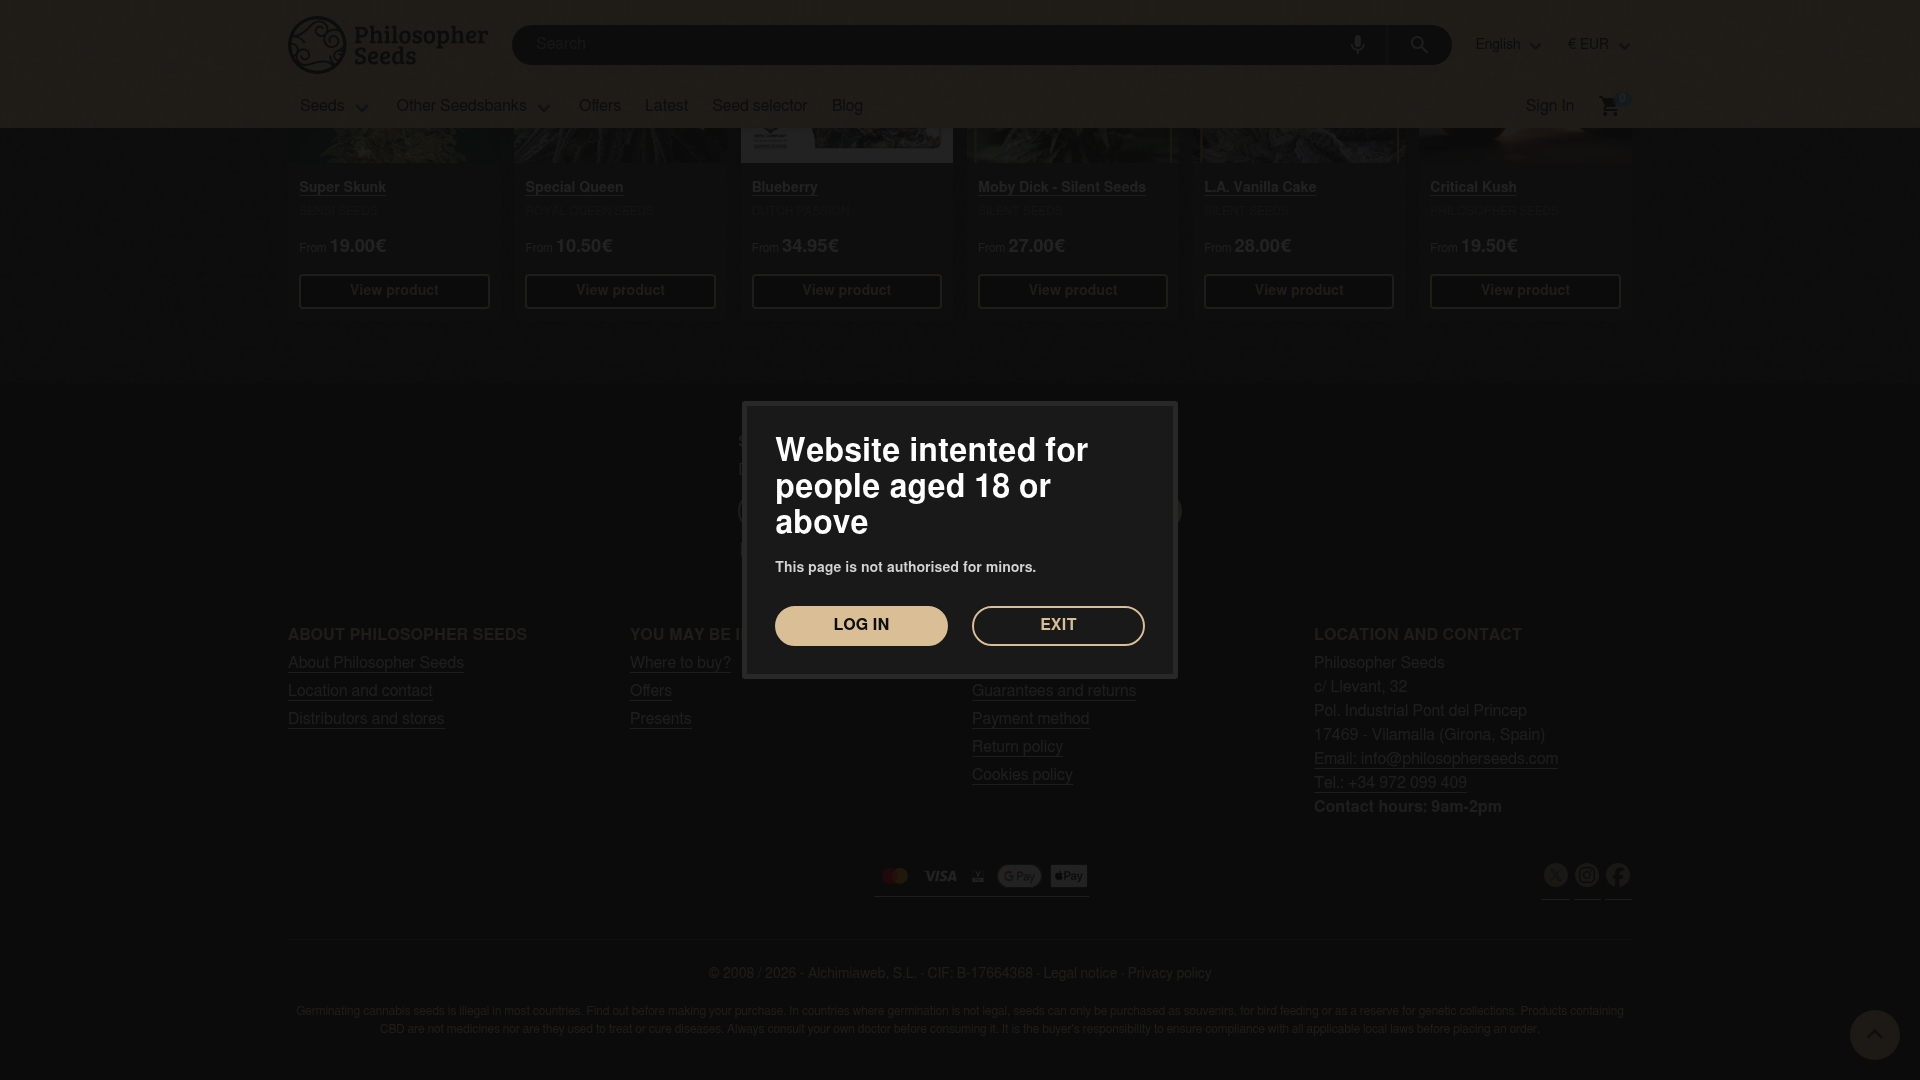
Task: Open the Payment method link
Action: 1031,720
